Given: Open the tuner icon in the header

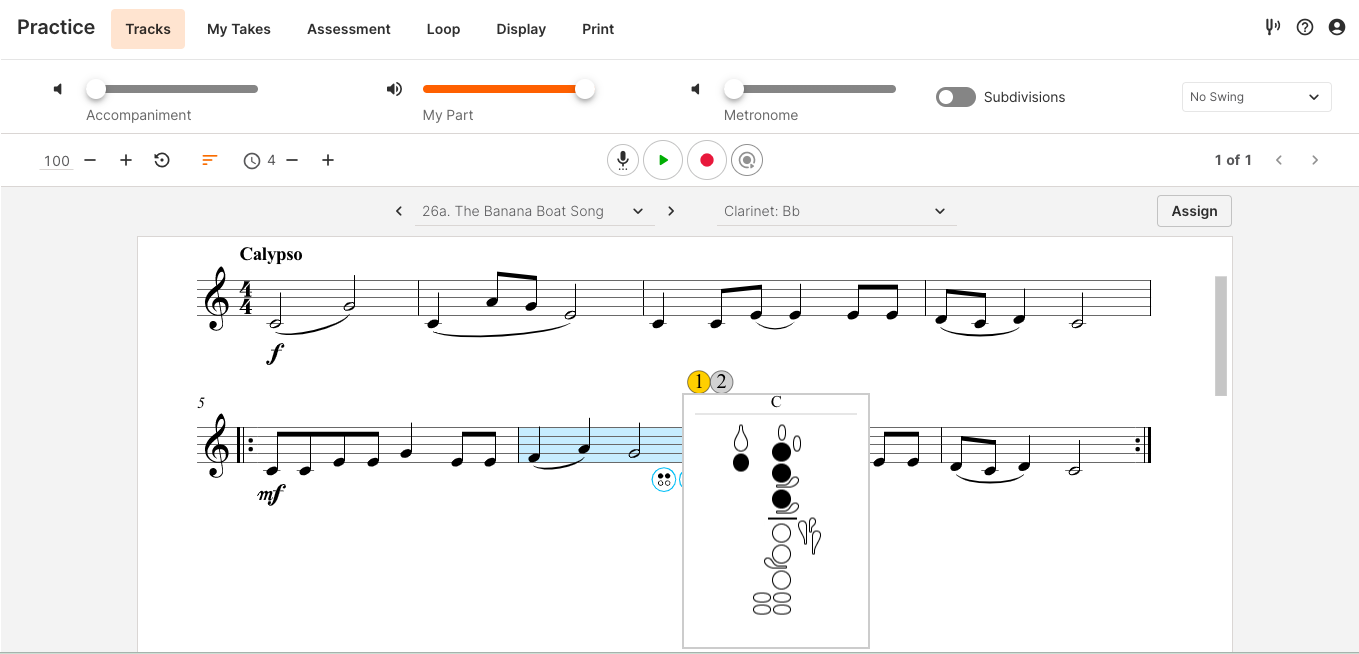Looking at the screenshot, I should (x=1272, y=28).
